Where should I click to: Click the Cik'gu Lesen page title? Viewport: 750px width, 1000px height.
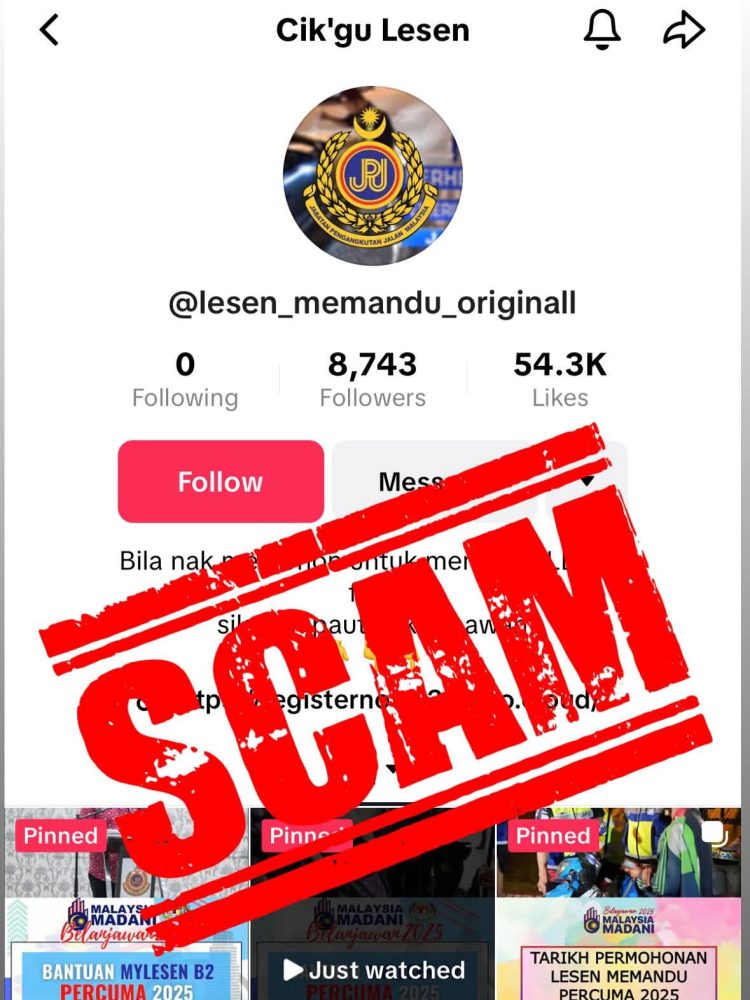point(372,30)
